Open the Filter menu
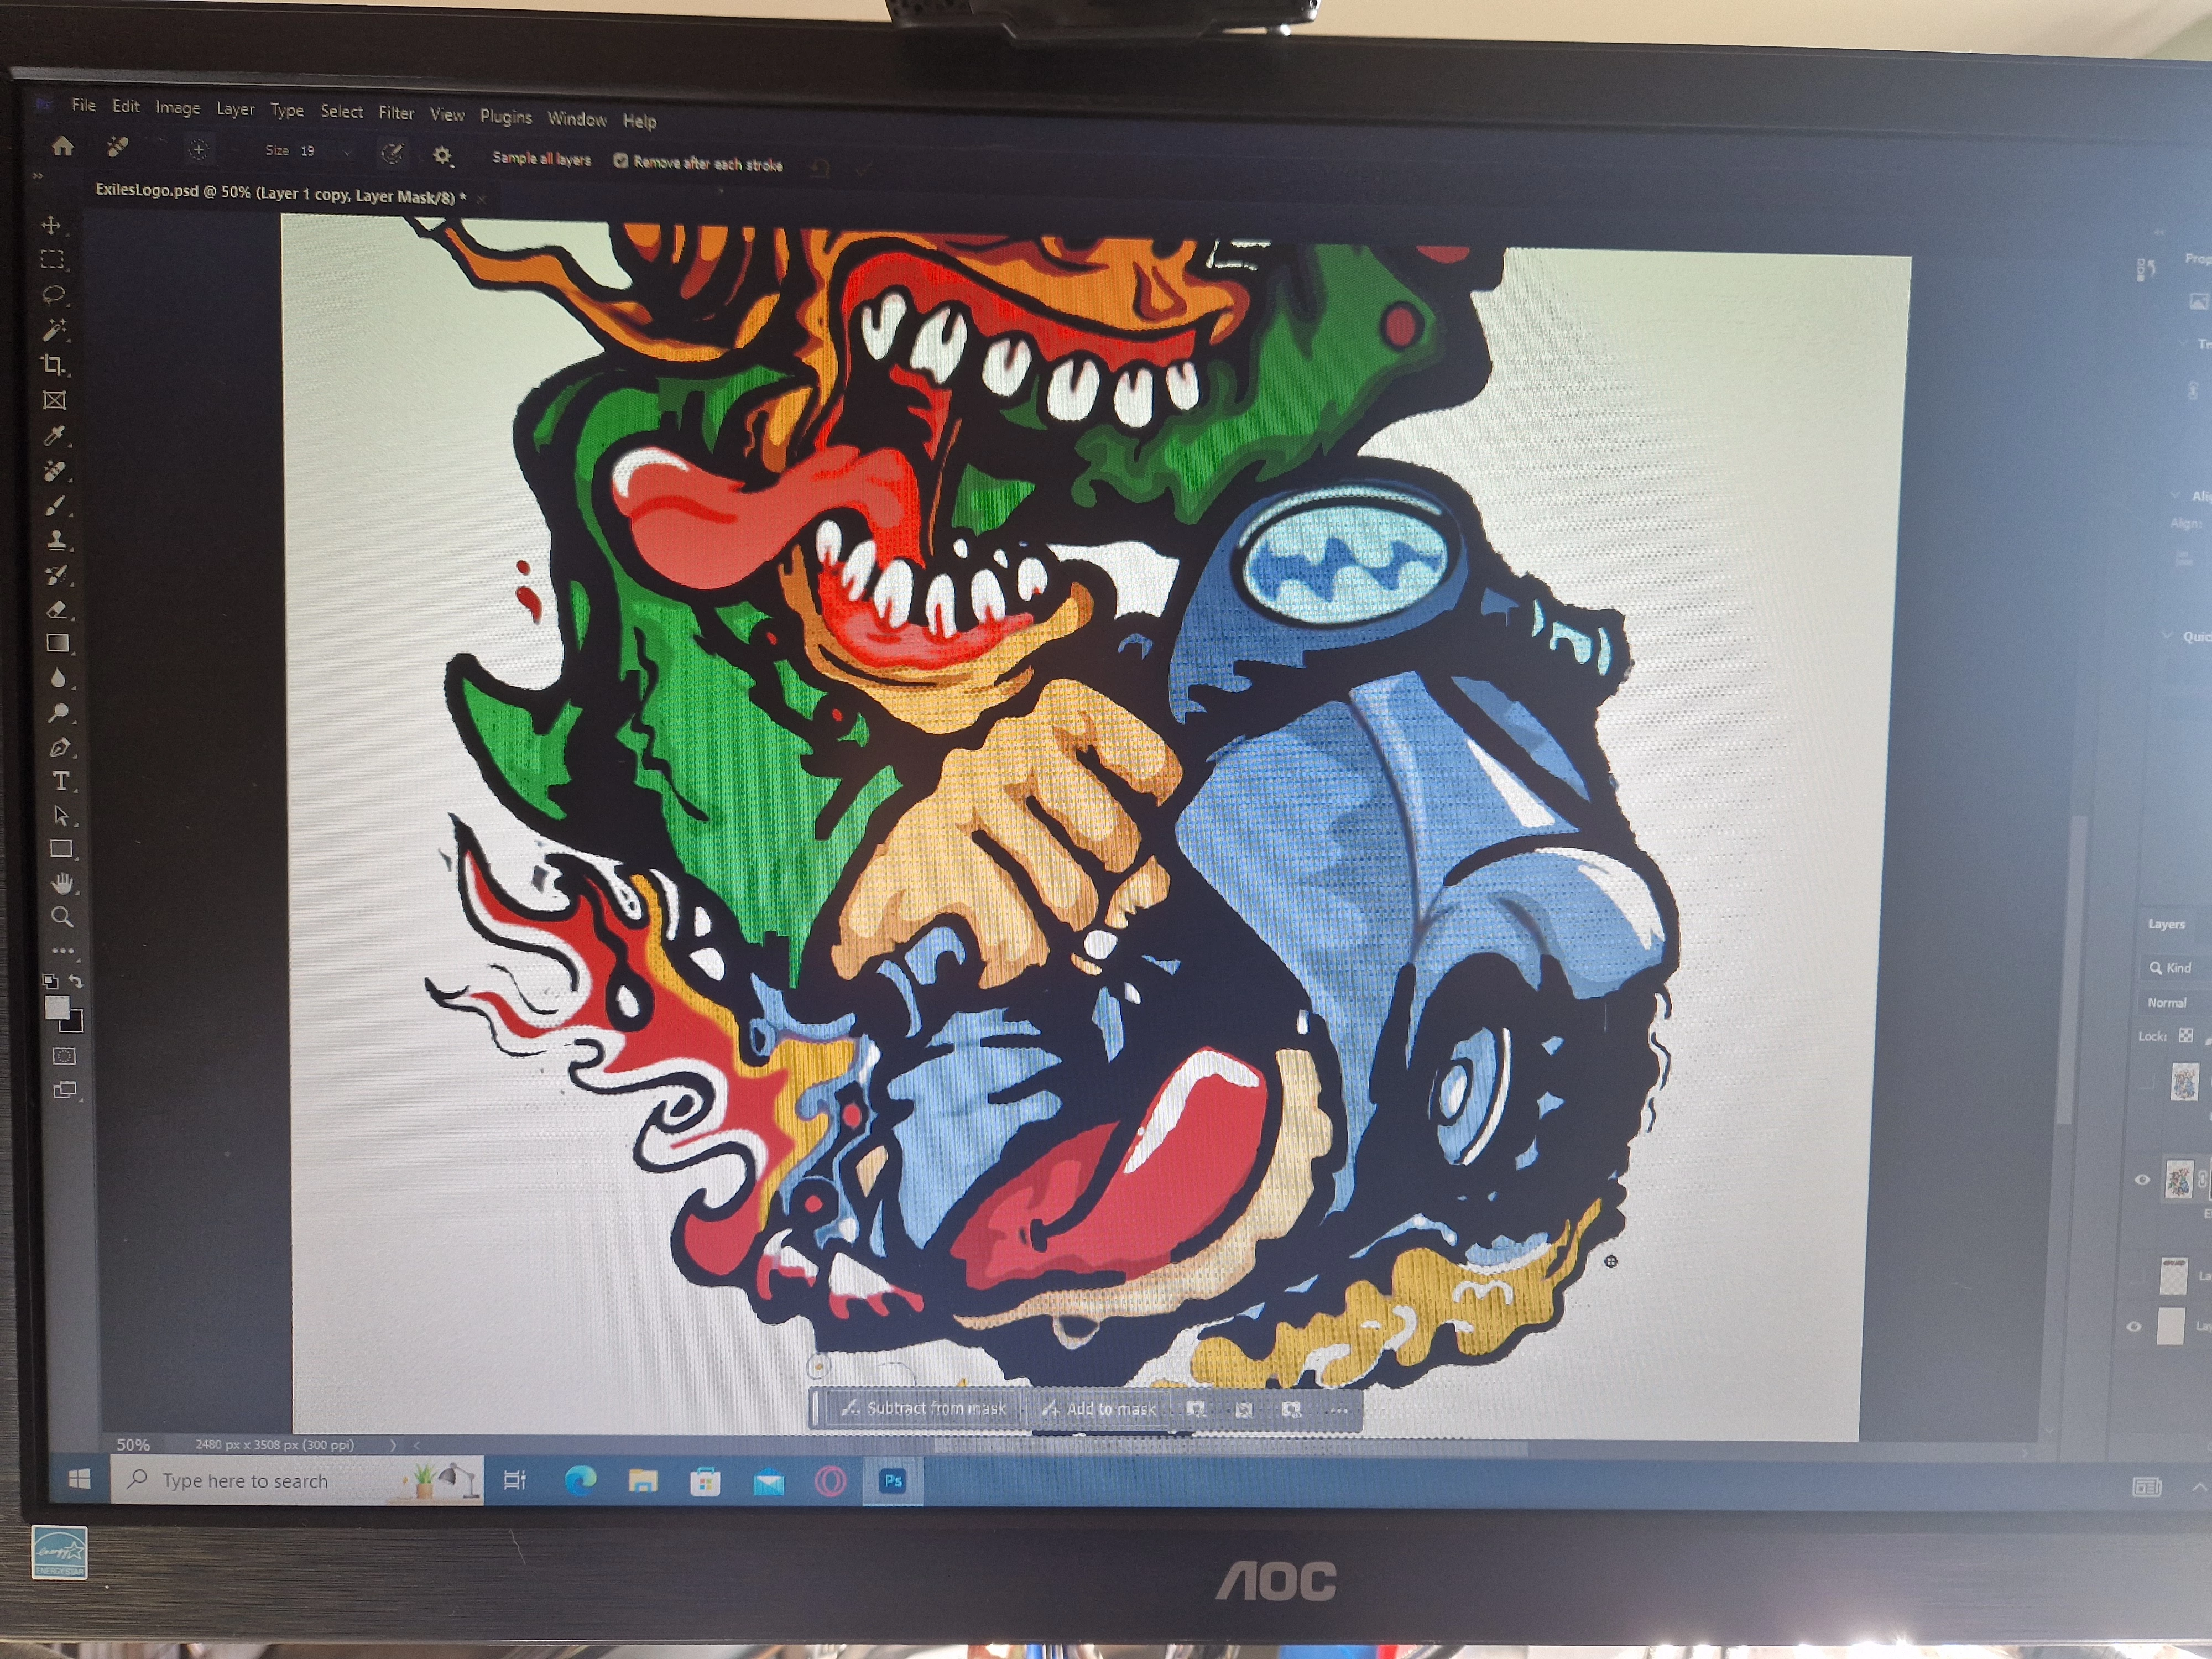The image size is (2212, 1659). coord(396,113)
